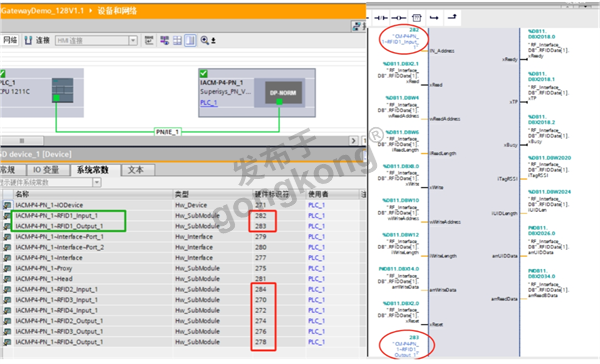600x364 pixels.
Task: Click the relations toolbar icon beside HMI dropdown
Action: pyautogui.click(x=149, y=40)
